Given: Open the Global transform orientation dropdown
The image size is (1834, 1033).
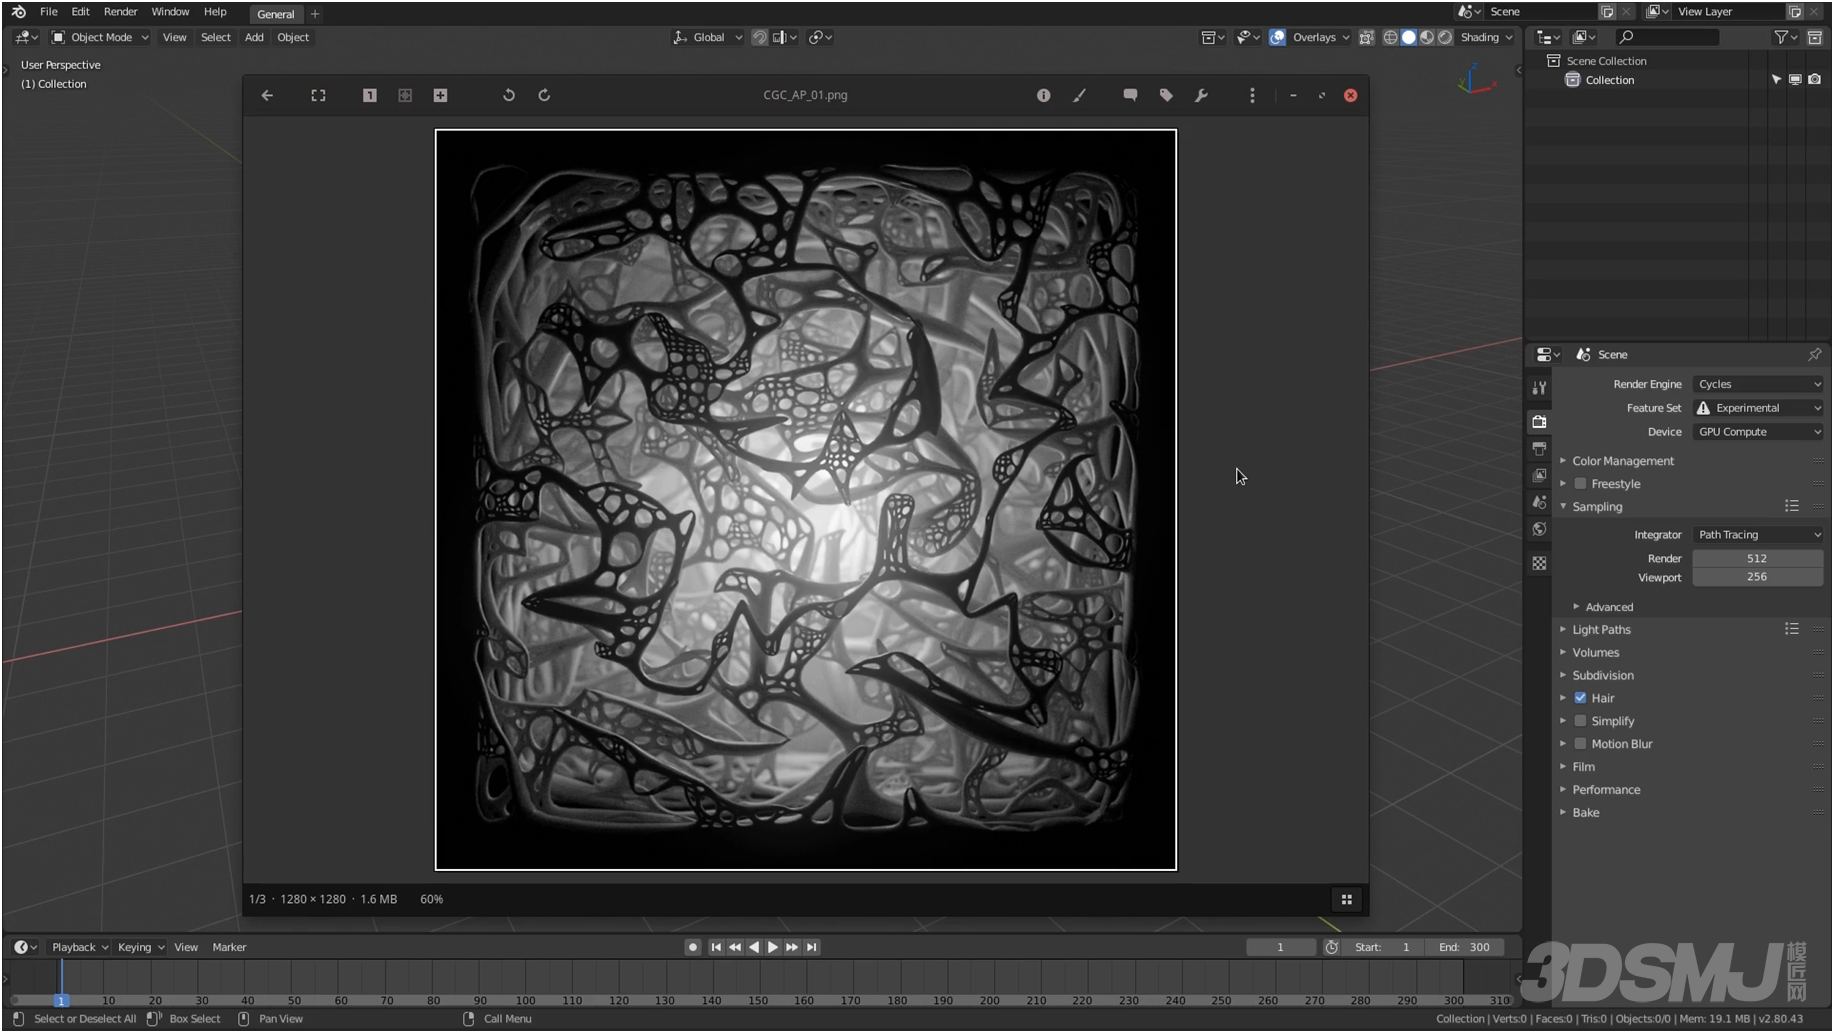Looking at the screenshot, I should [x=707, y=38].
